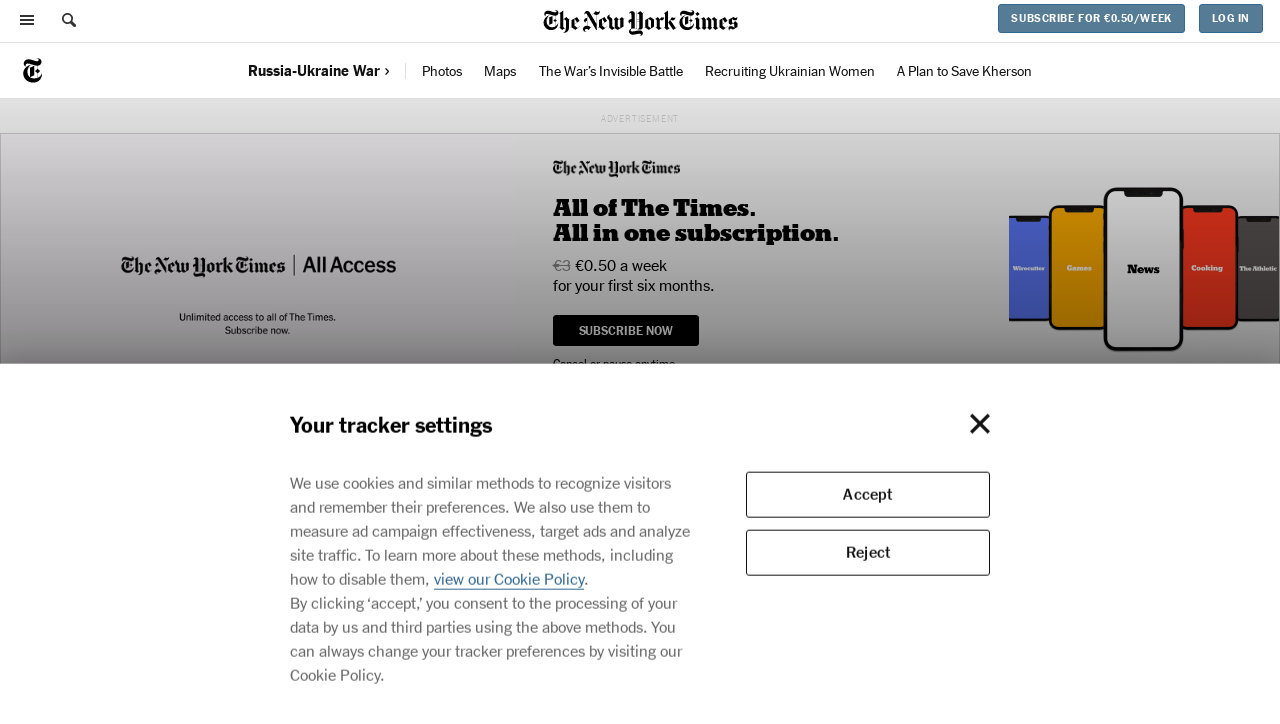The image size is (1280, 724).
Task: Click the chevron next to Russia-Ukraine War
Action: pyautogui.click(x=387, y=71)
